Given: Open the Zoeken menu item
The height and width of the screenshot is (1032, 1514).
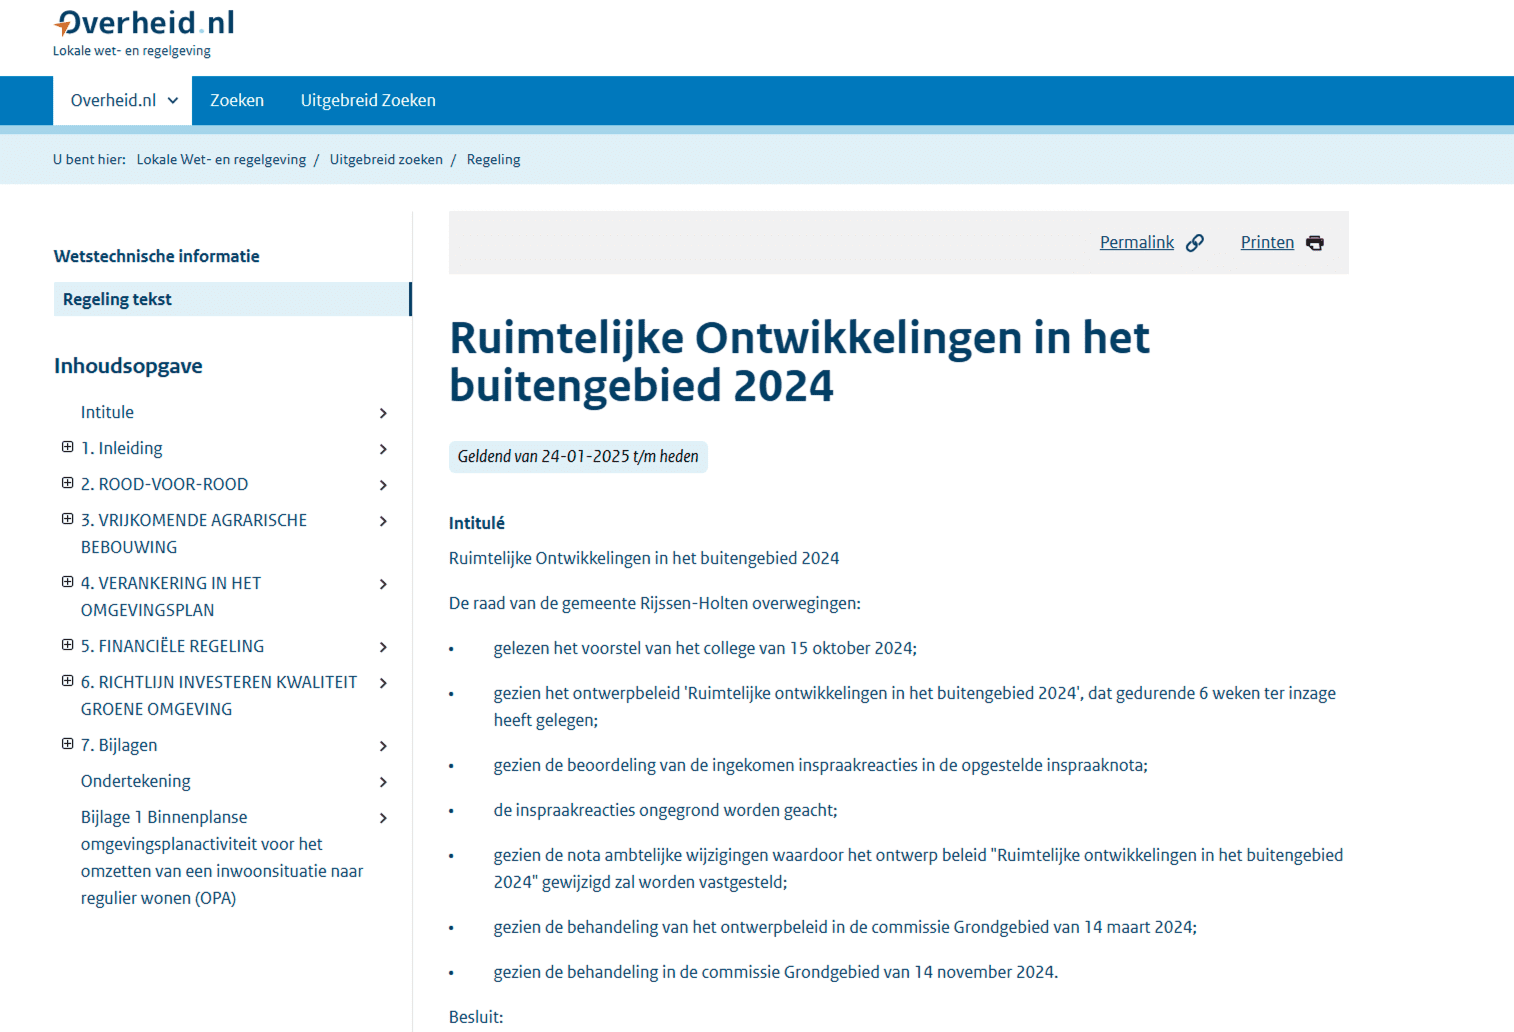Looking at the screenshot, I should click(x=237, y=101).
